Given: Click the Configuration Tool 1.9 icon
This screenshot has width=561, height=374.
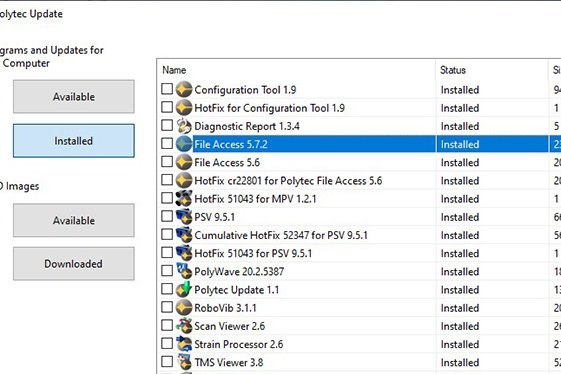Looking at the screenshot, I should tap(184, 89).
